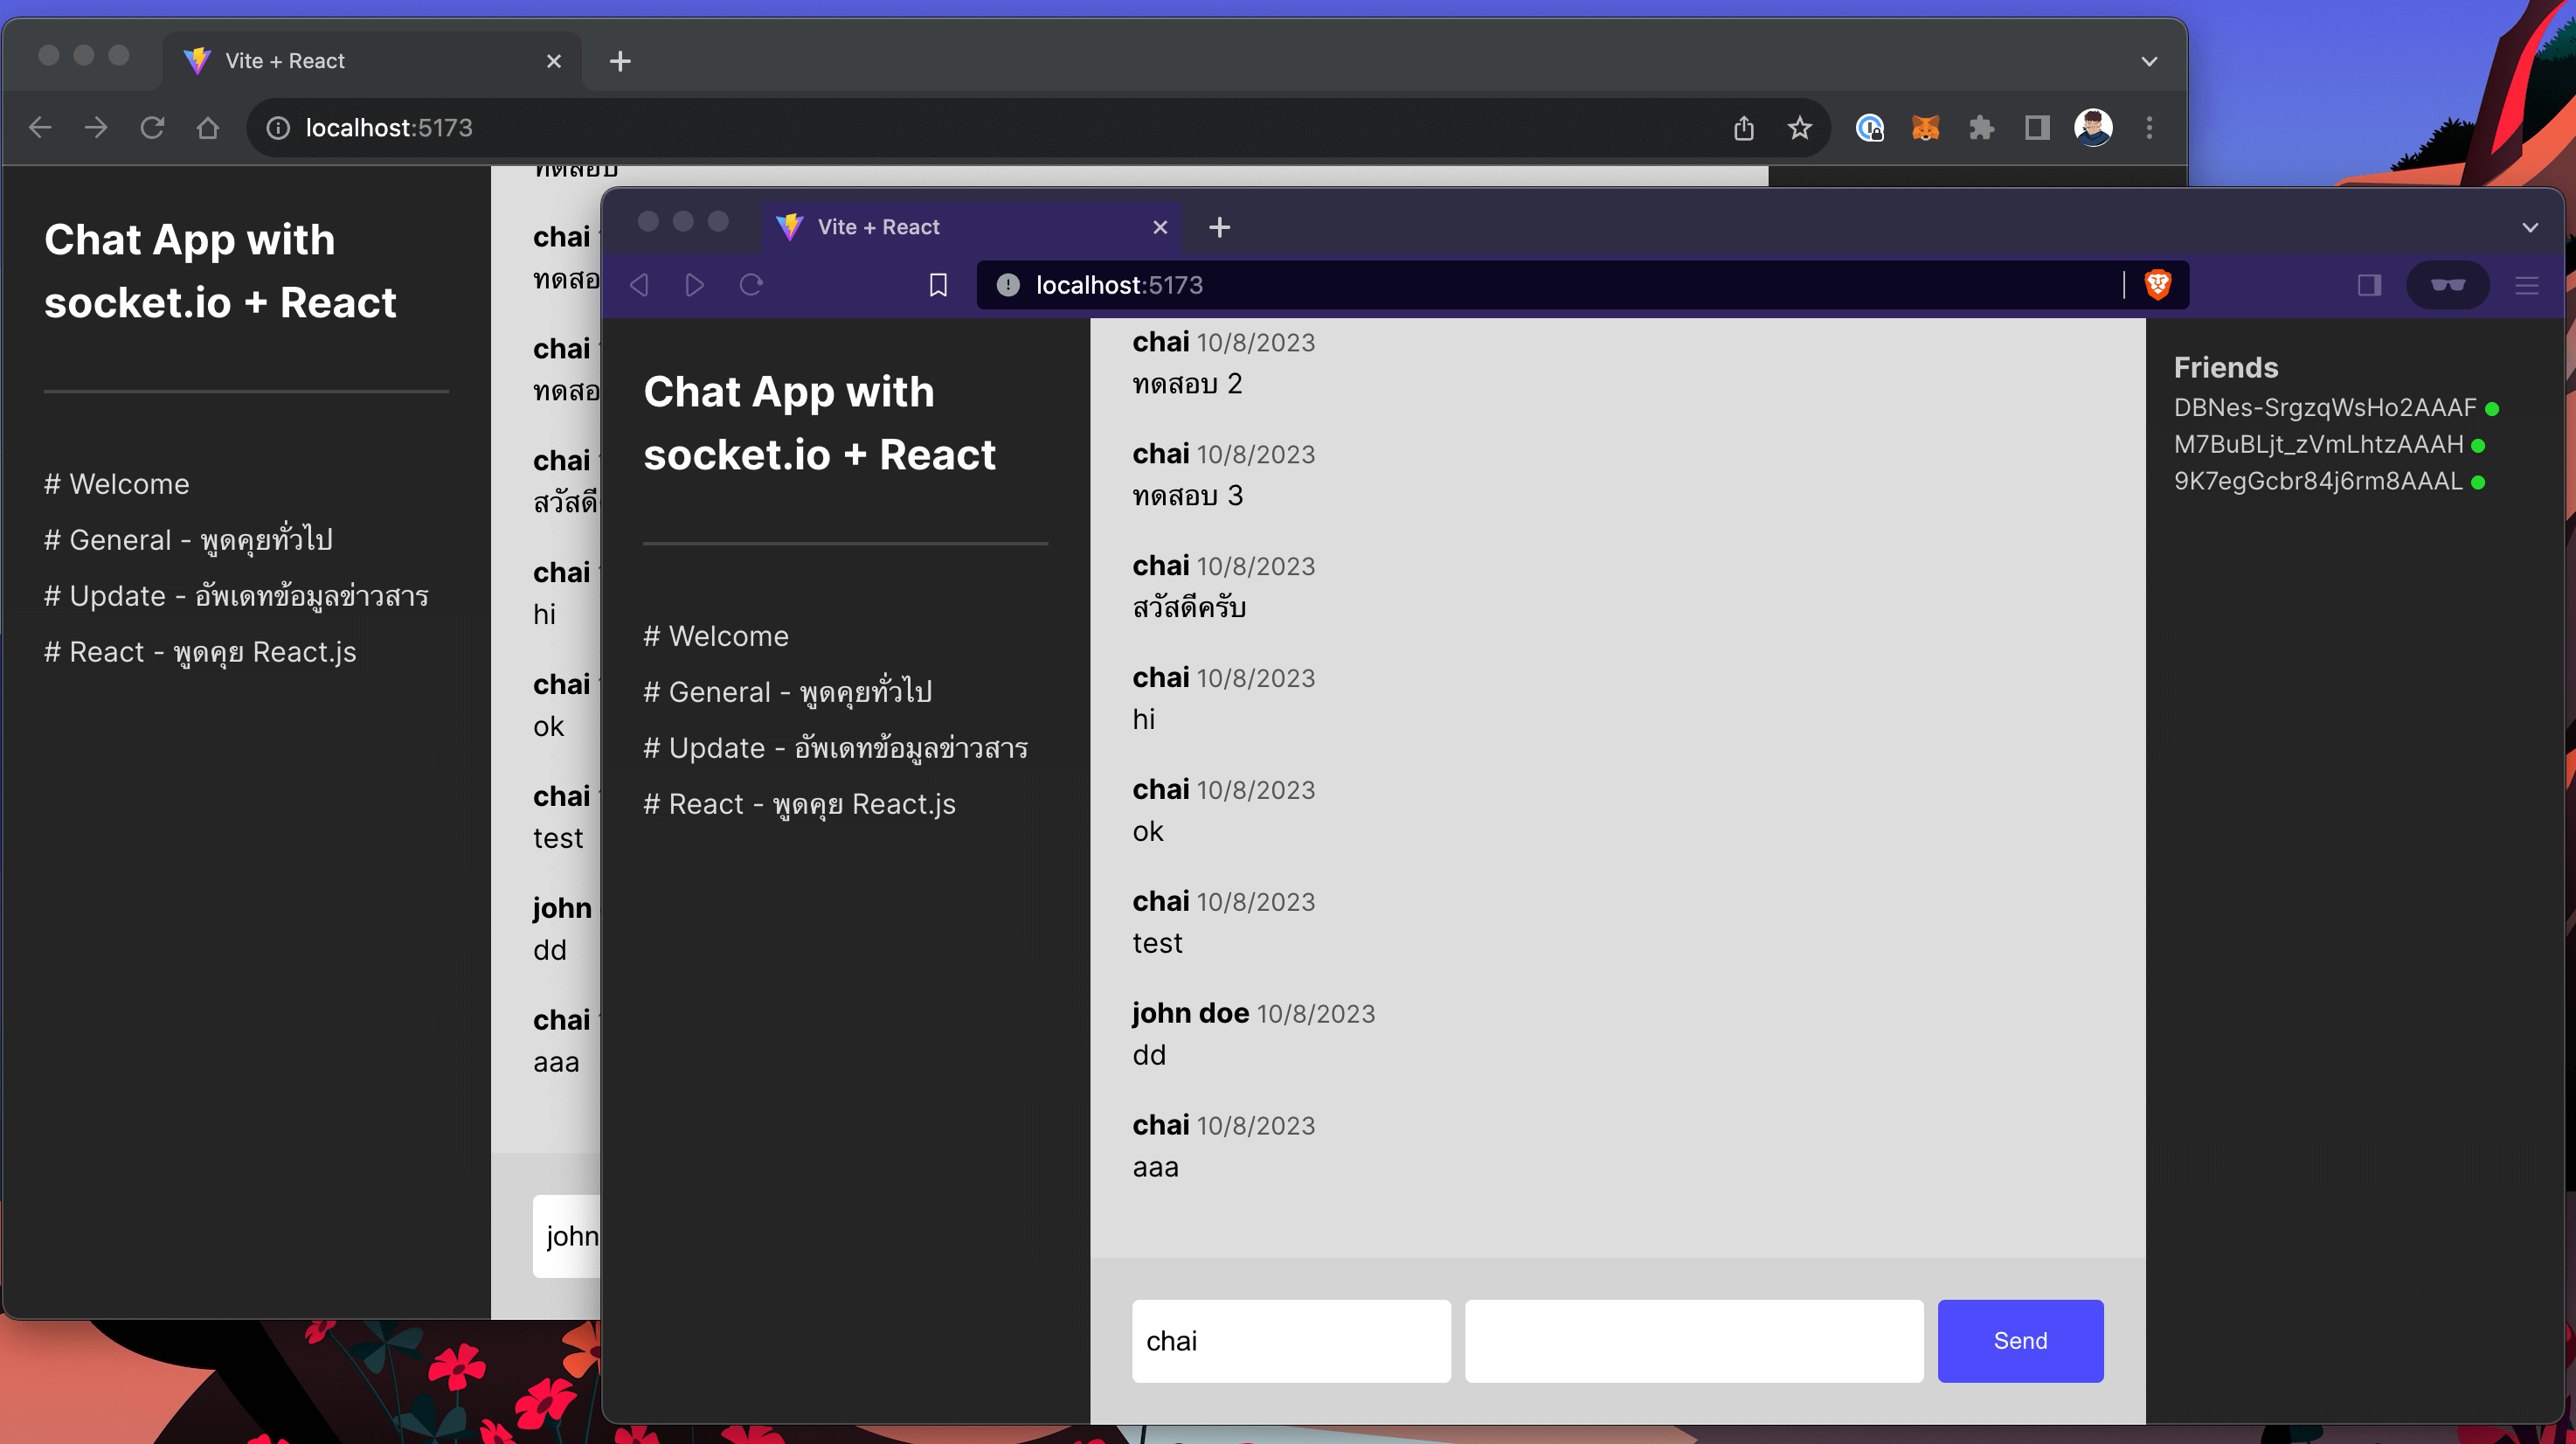Click the Chrome home icon
Image resolution: width=2576 pixels, height=1444 pixels.
[207, 128]
